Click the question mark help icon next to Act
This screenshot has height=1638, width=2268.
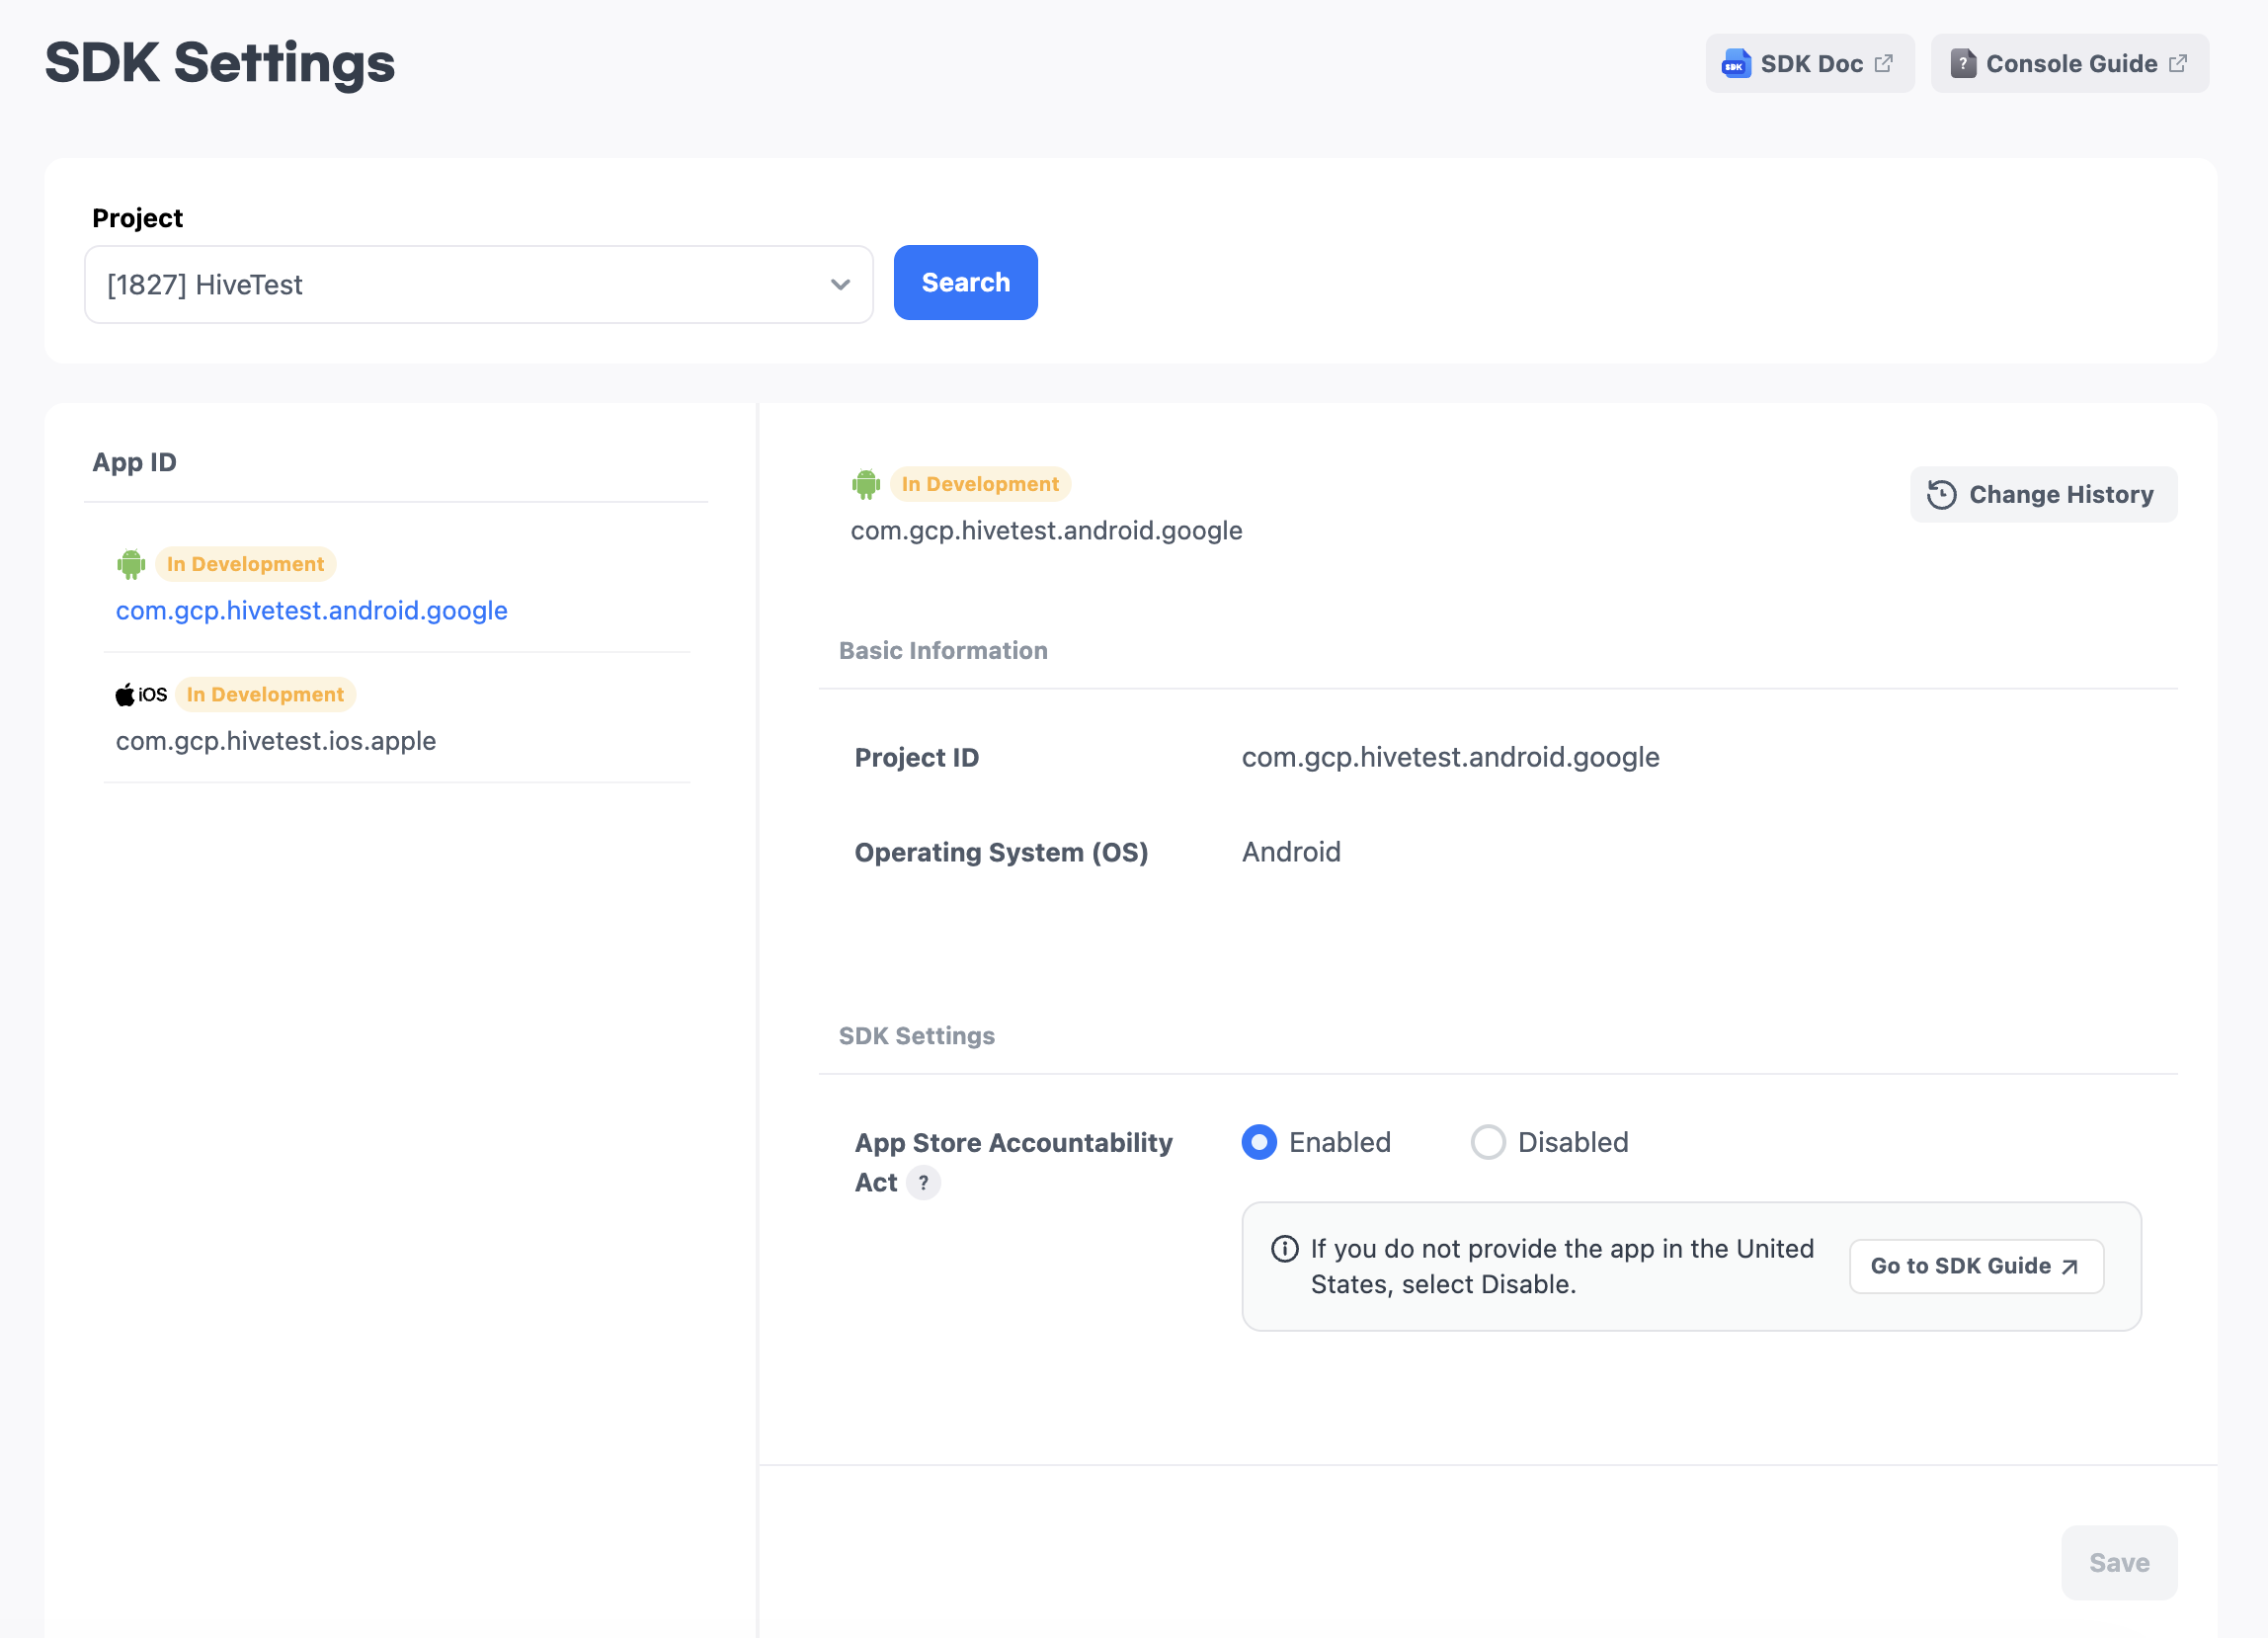[923, 1182]
